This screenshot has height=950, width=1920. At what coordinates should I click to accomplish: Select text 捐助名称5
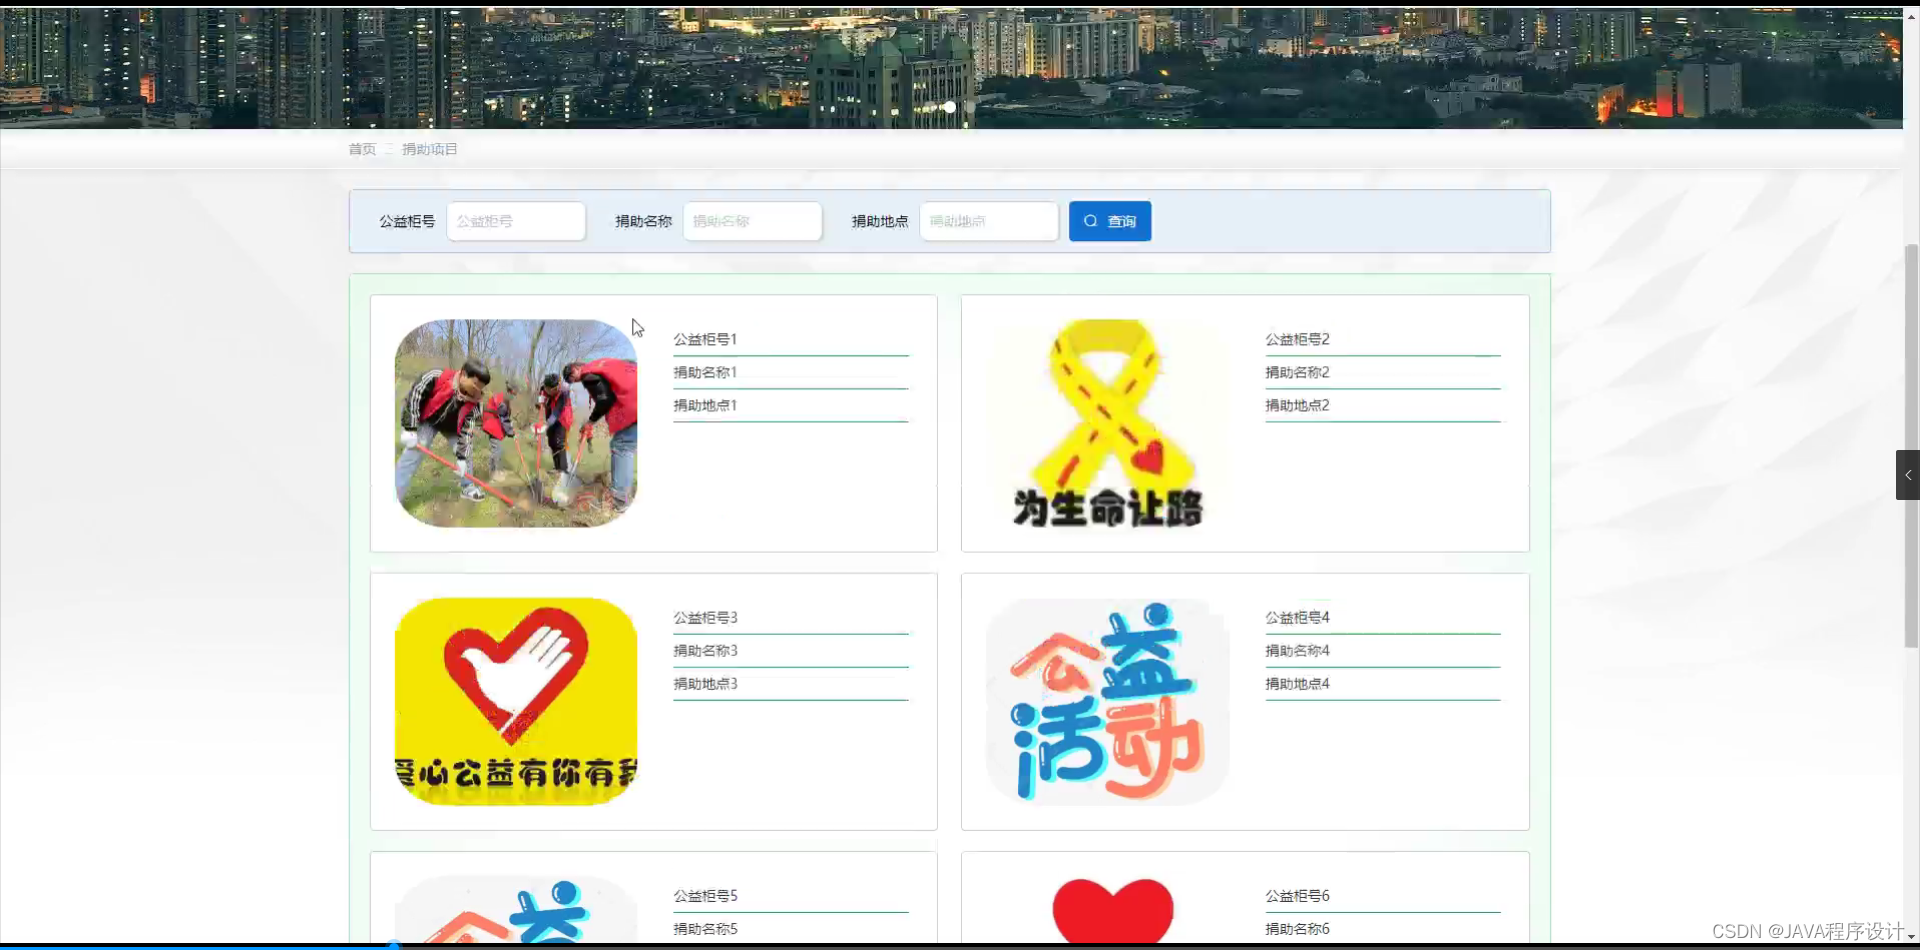pyautogui.click(x=705, y=929)
